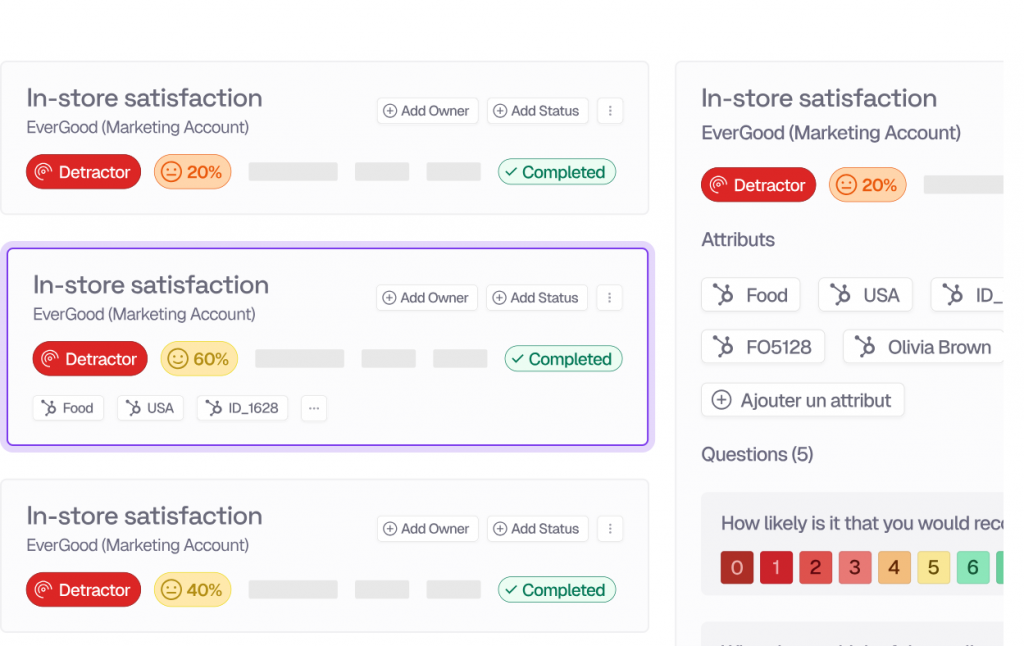
Task: Click the Completed status badge on the middle card
Action: point(563,358)
